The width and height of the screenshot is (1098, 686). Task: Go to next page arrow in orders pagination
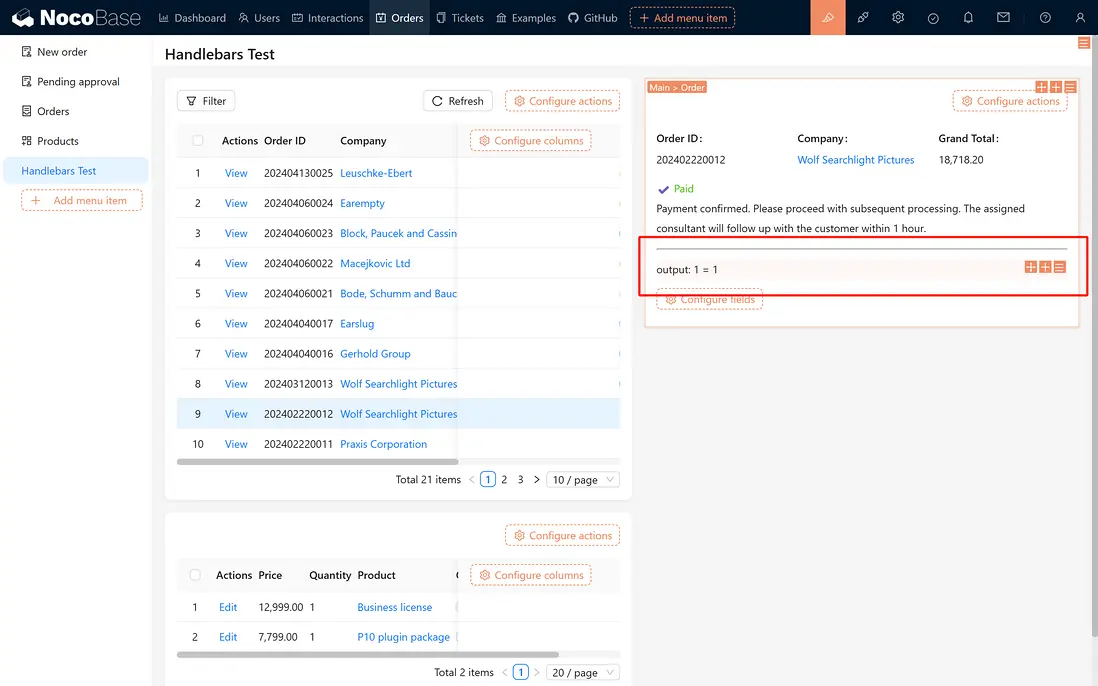pyautogui.click(x=536, y=480)
